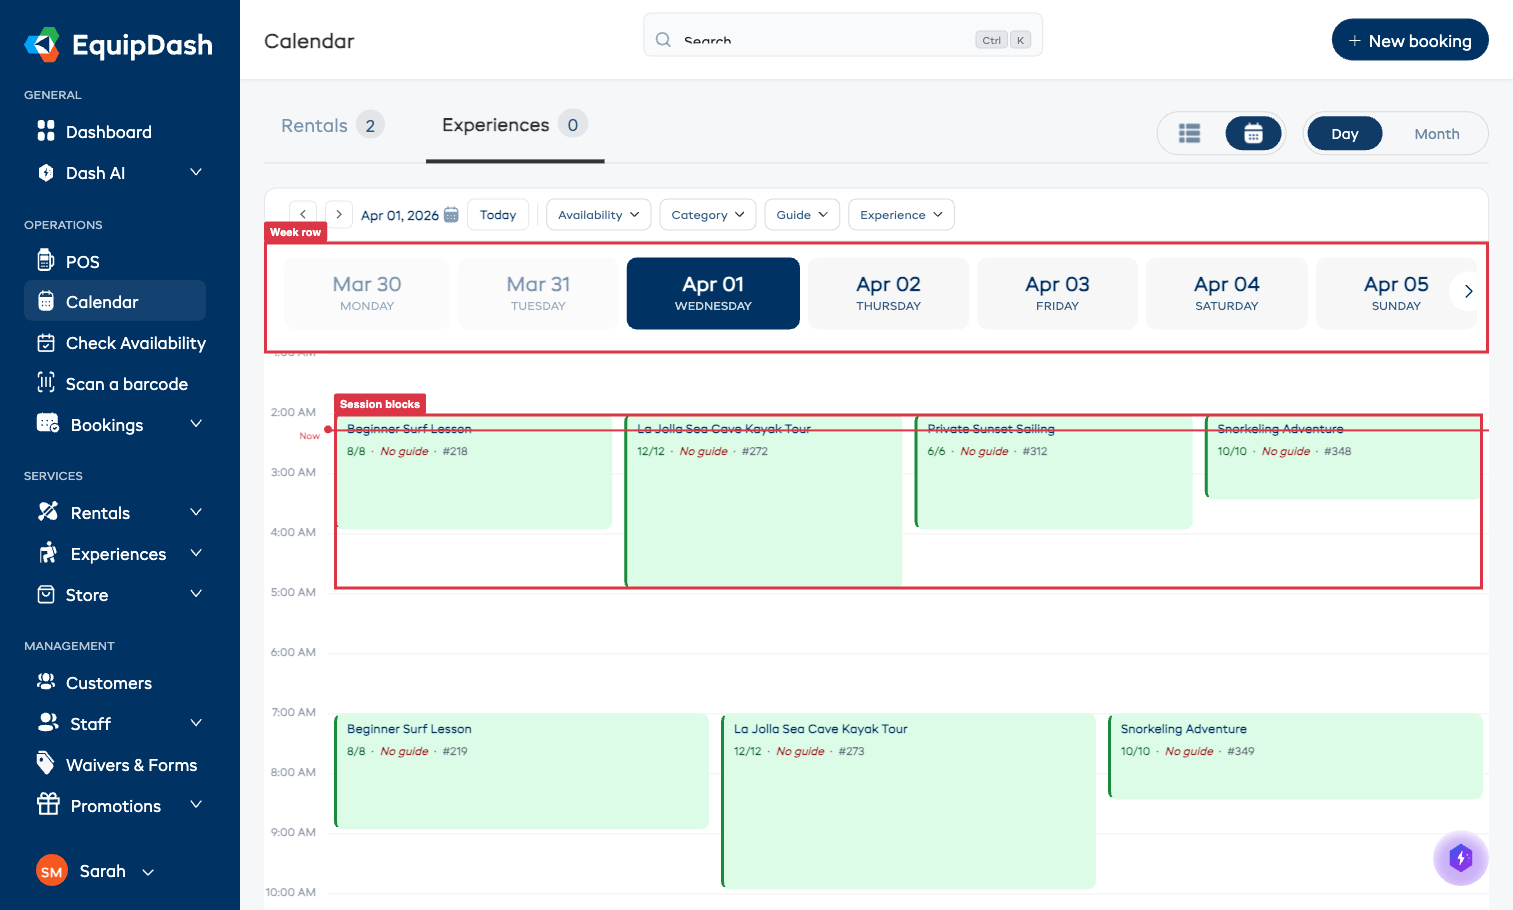Switch calendar to Month view
The height and width of the screenshot is (910, 1513).
tap(1436, 133)
